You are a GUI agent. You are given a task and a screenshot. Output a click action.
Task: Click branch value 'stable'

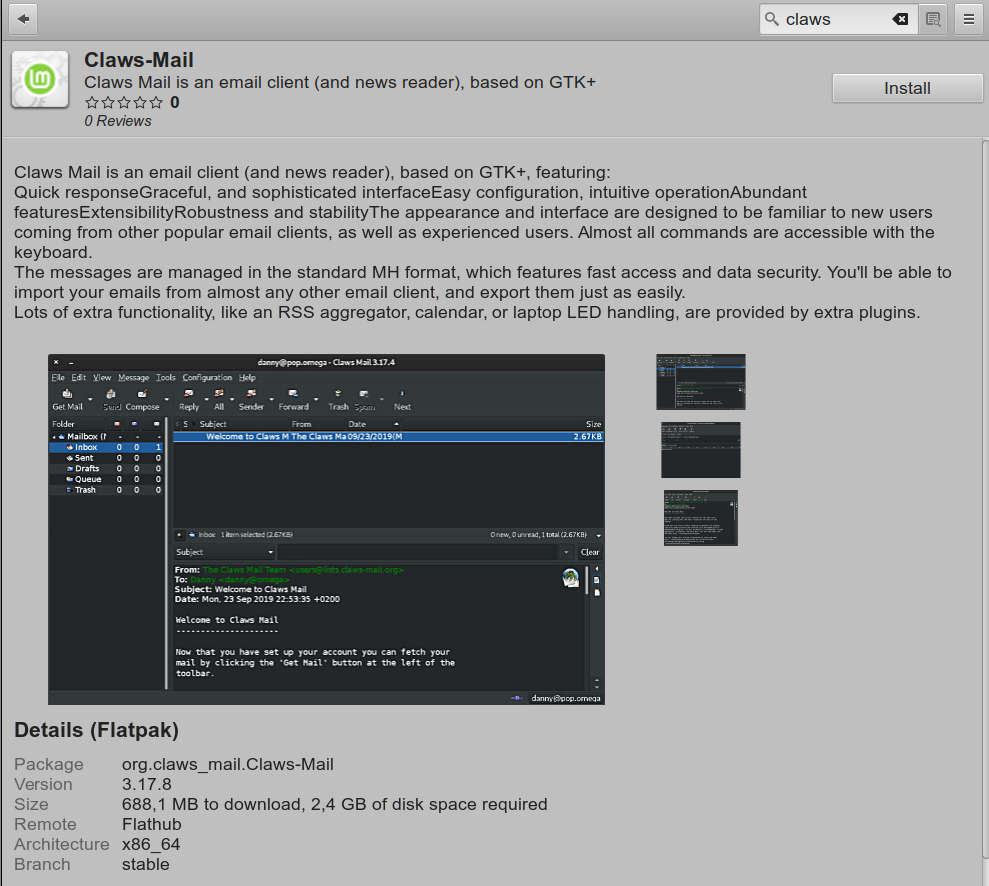[146, 865]
